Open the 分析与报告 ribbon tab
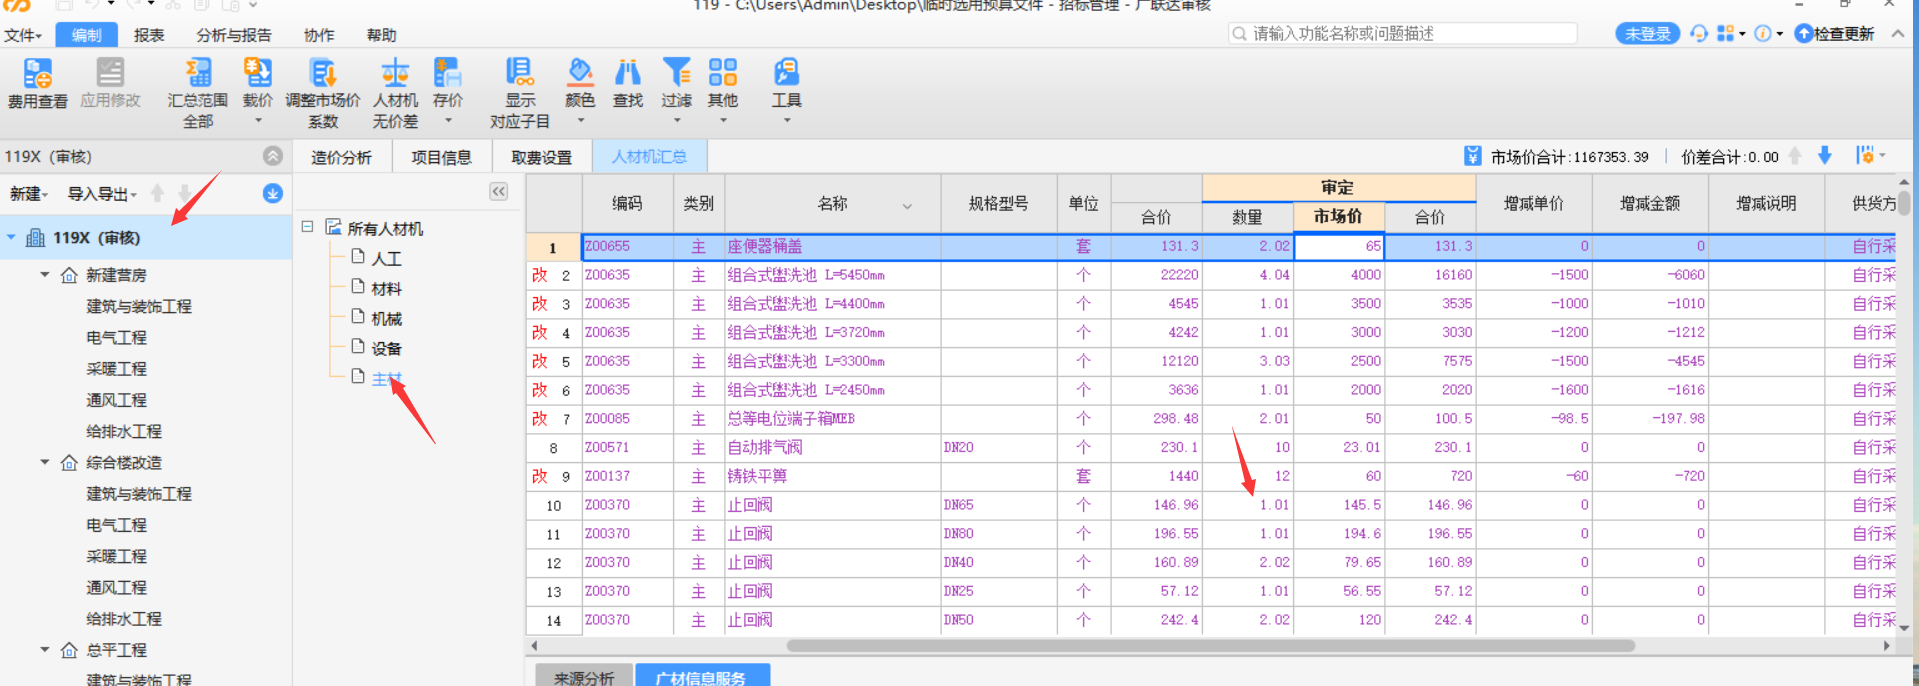Screen dimensions: 1919x686 (x=234, y=35)
